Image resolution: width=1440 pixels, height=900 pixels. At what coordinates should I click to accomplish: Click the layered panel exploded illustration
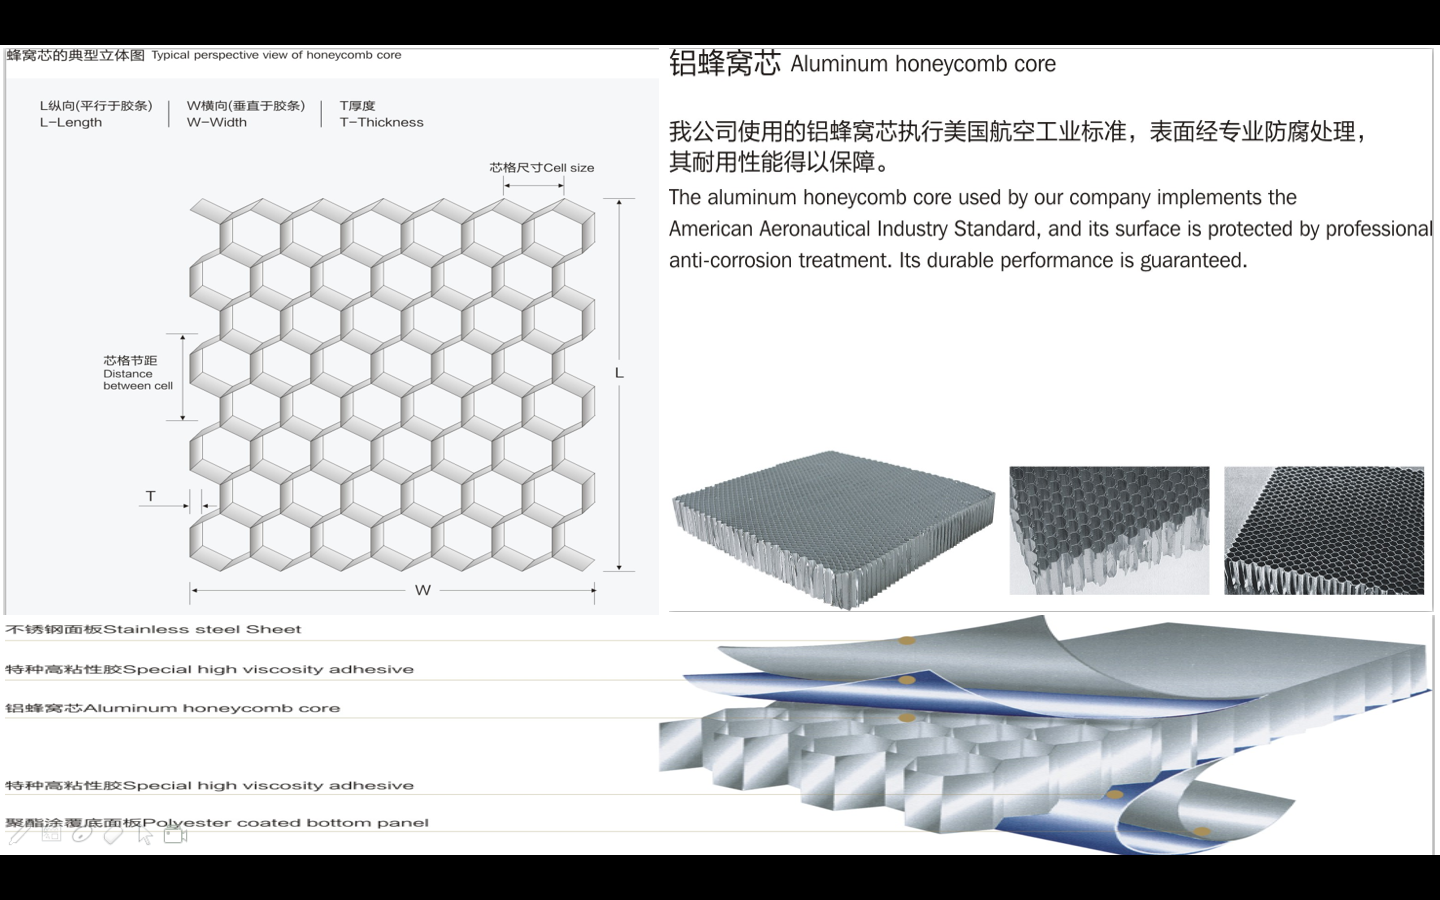(1045, 735)
